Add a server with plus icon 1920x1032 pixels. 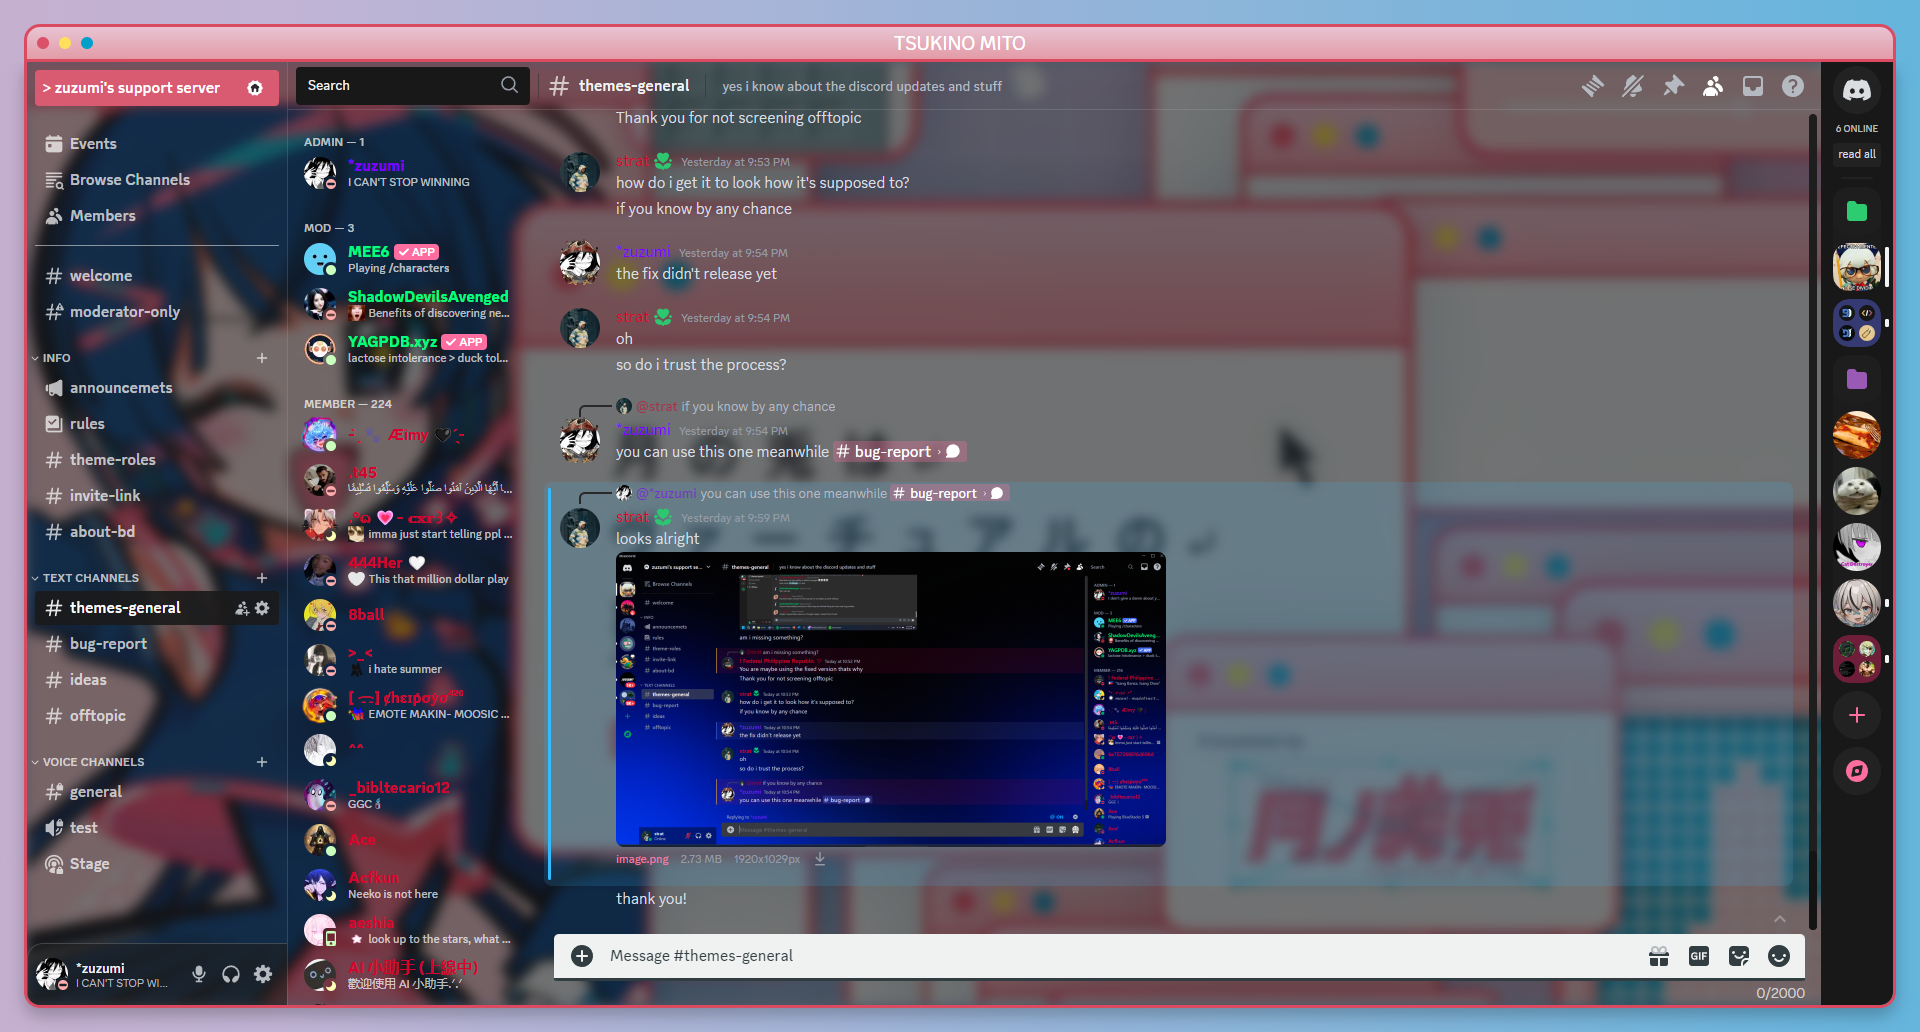1857,715
